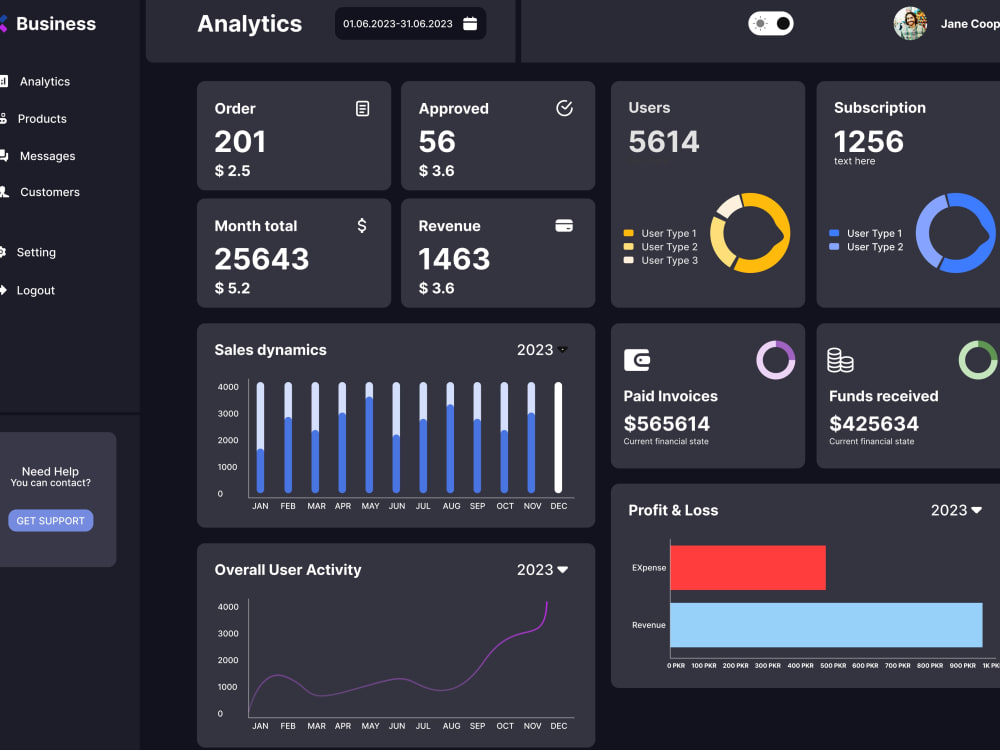Click Subscription User Type 1 blue swatch
The height and width of the screenshot is (750, 1000).
click(834, 233)
